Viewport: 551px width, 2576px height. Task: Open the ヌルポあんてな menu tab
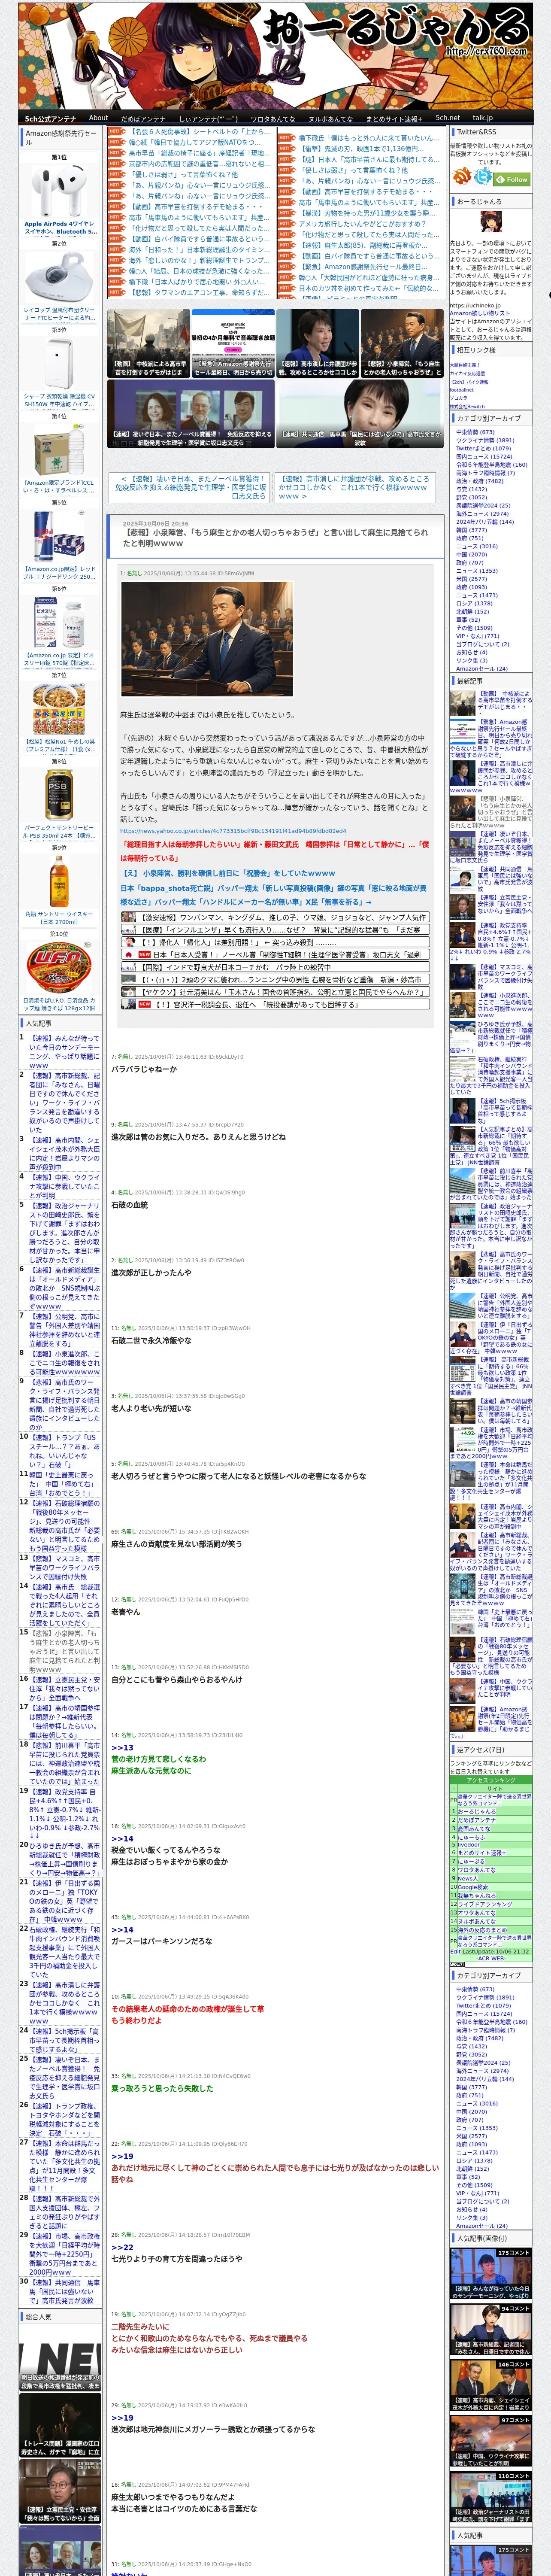(x=331, y=118)
